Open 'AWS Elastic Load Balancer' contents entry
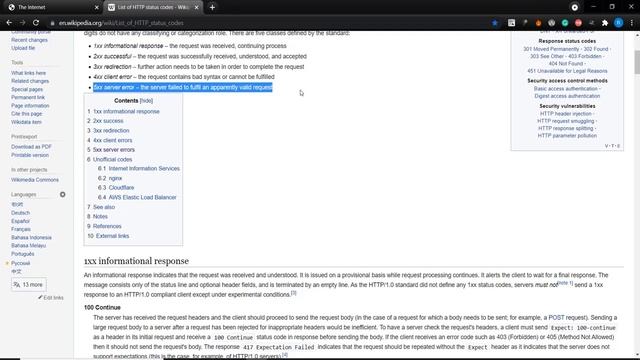Screen dimensions: 640x360 (x=142, y=197)
